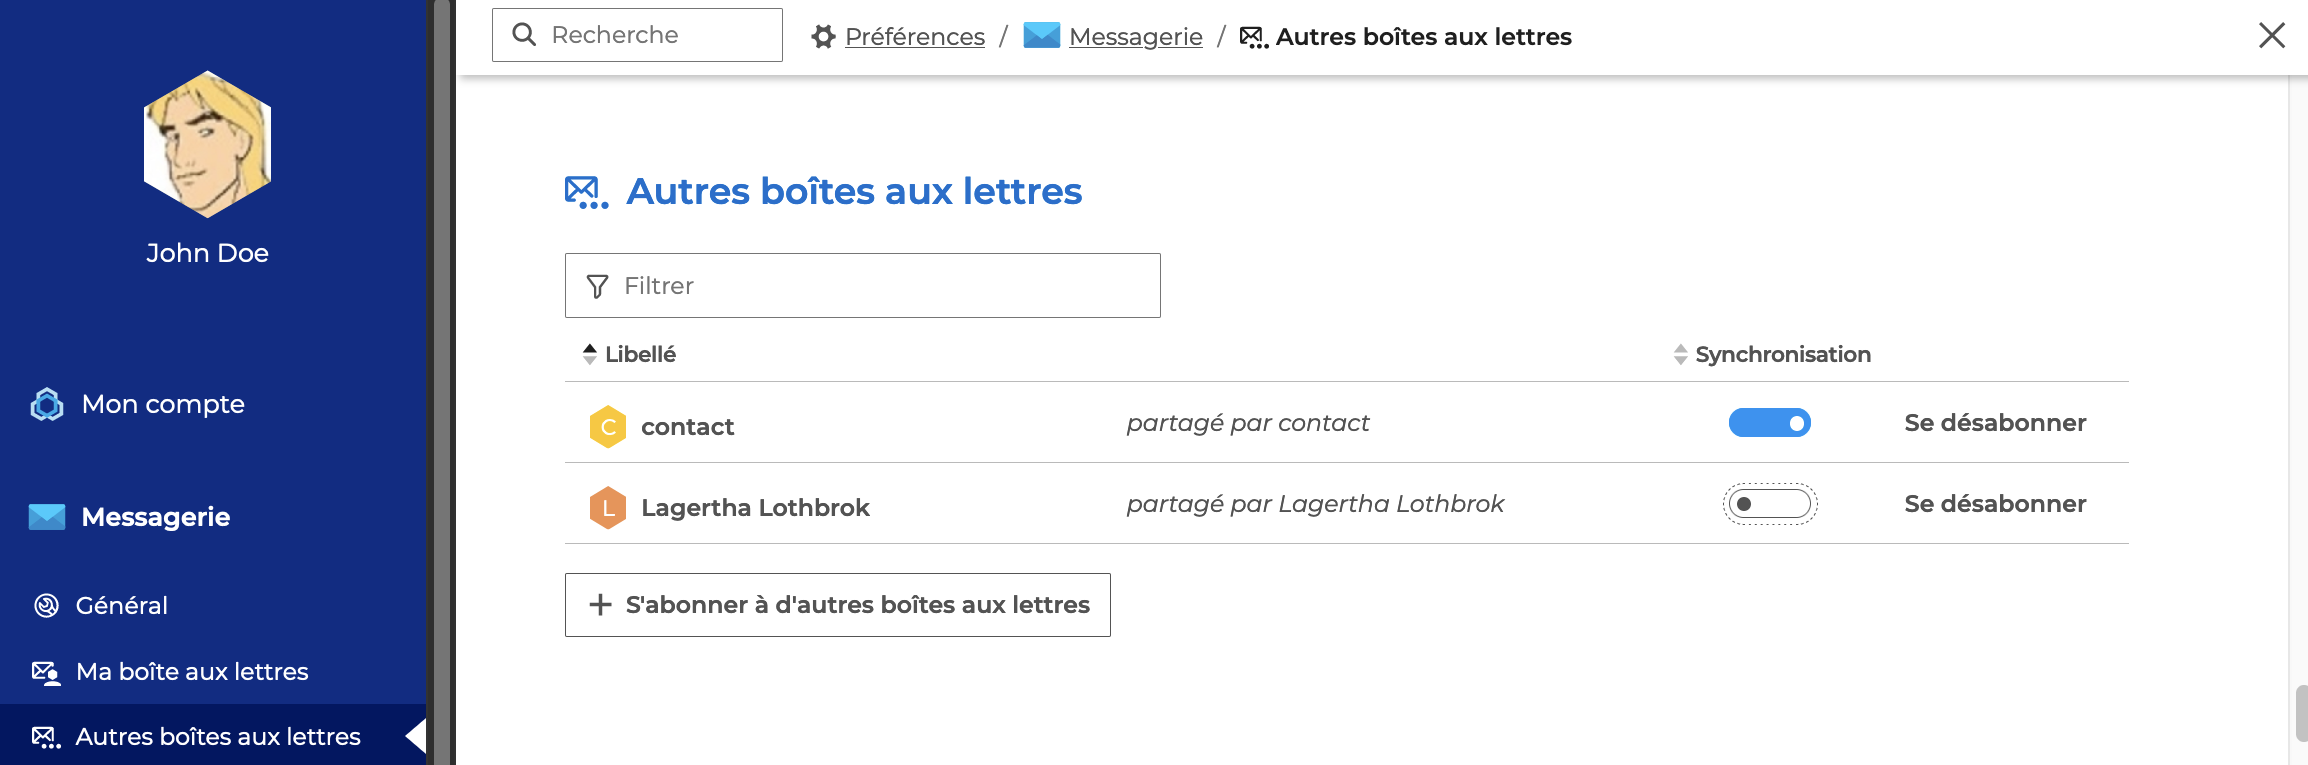
Task: Unsubscribe from Lagertha Lothbrok mailbox
Action: tap(1994, 504)
